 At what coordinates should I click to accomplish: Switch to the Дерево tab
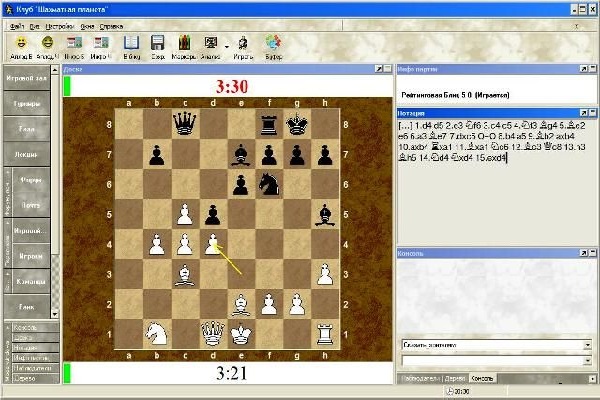[455, 379]
